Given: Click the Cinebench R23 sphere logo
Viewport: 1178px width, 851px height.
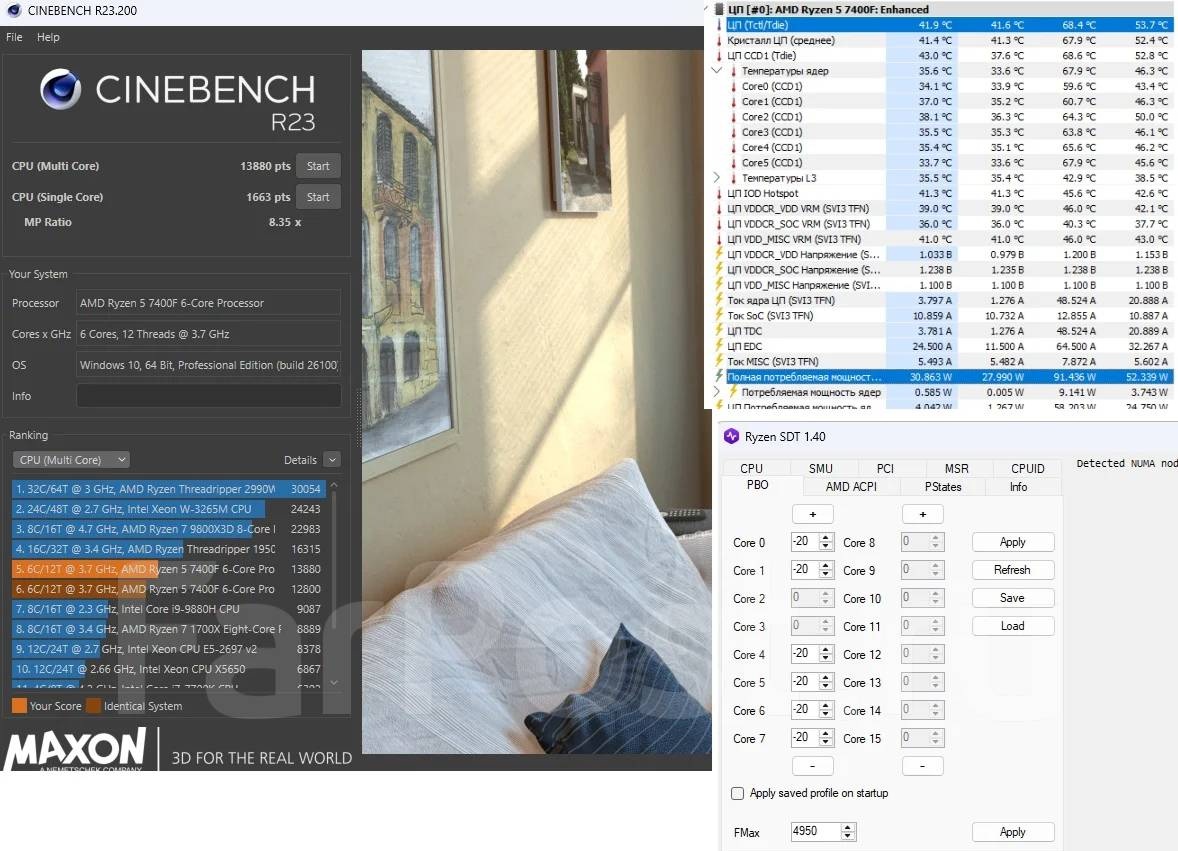Looking at the screenshot, I should (60, 89).
